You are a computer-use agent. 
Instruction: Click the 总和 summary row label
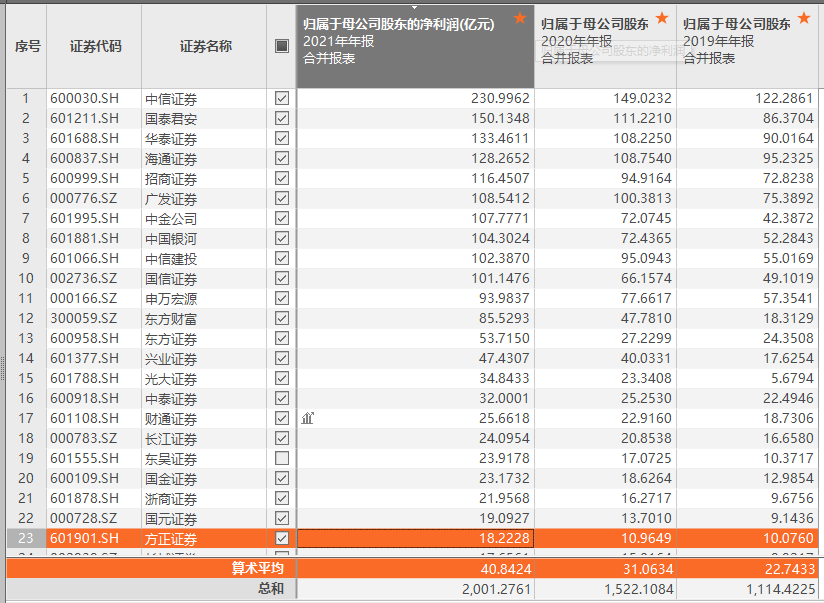click(271, 588)
